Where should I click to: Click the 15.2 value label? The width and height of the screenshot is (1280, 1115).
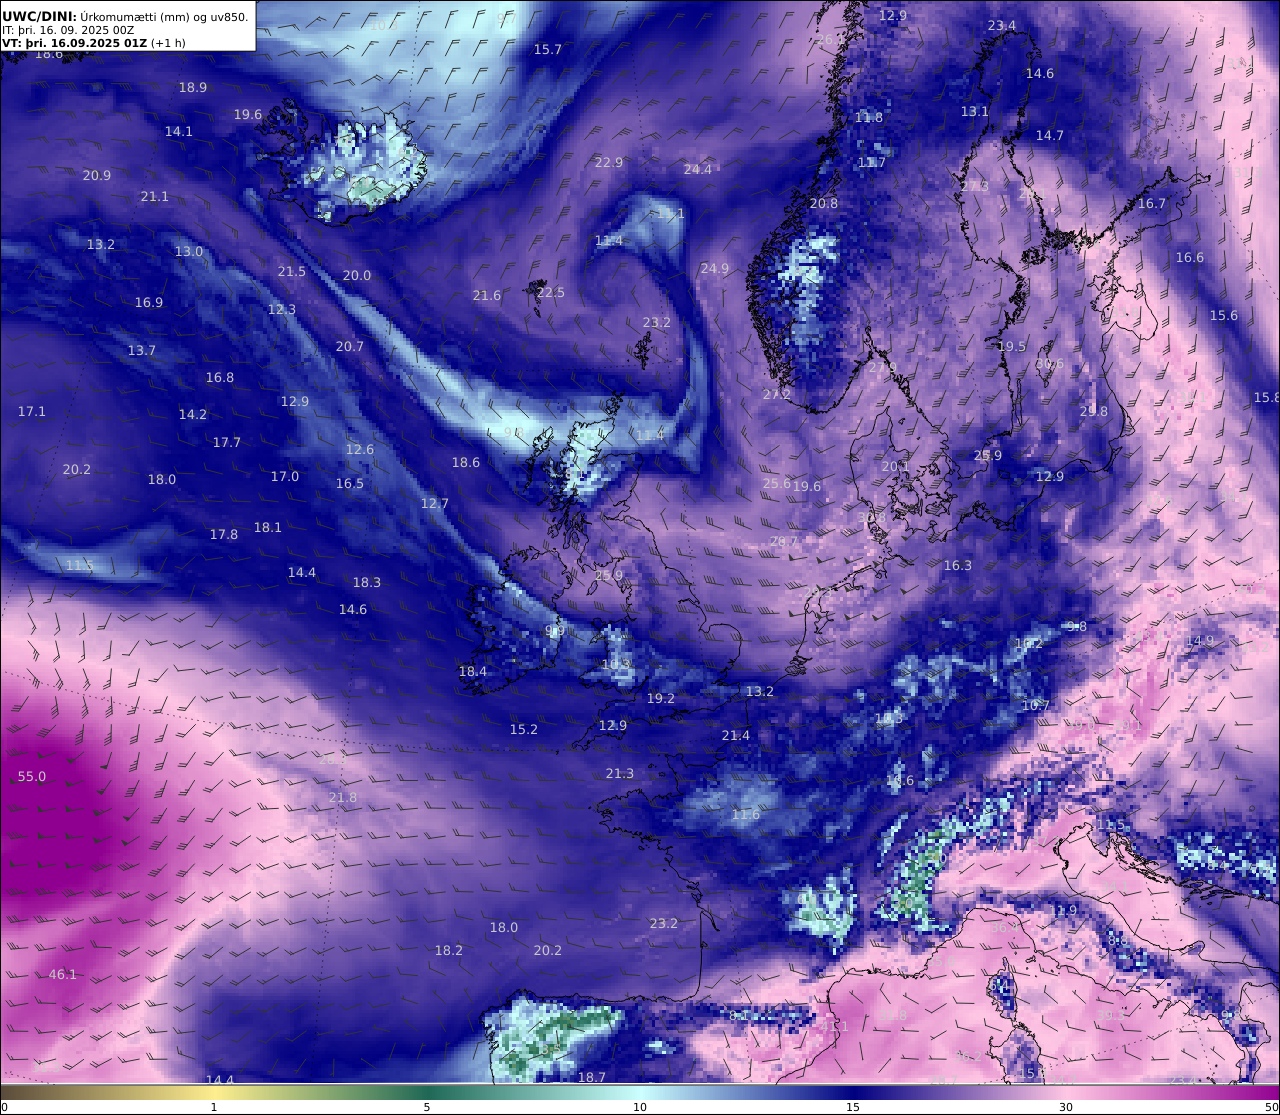524,729
